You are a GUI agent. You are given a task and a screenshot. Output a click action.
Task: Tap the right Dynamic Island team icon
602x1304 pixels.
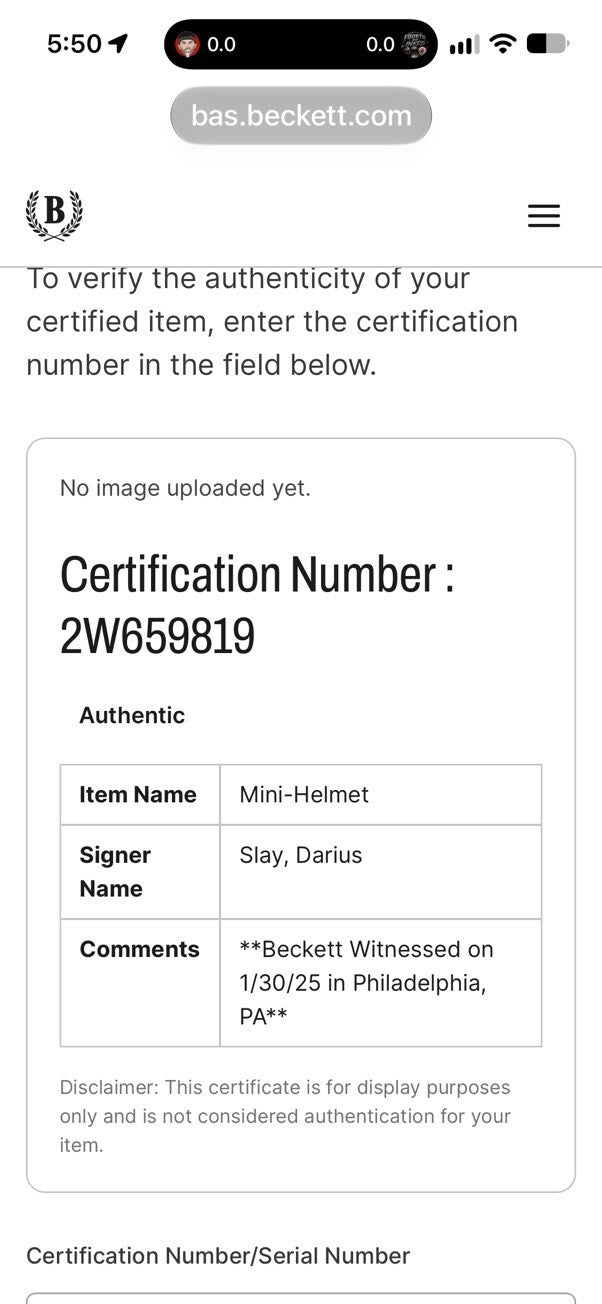[413, 44]
